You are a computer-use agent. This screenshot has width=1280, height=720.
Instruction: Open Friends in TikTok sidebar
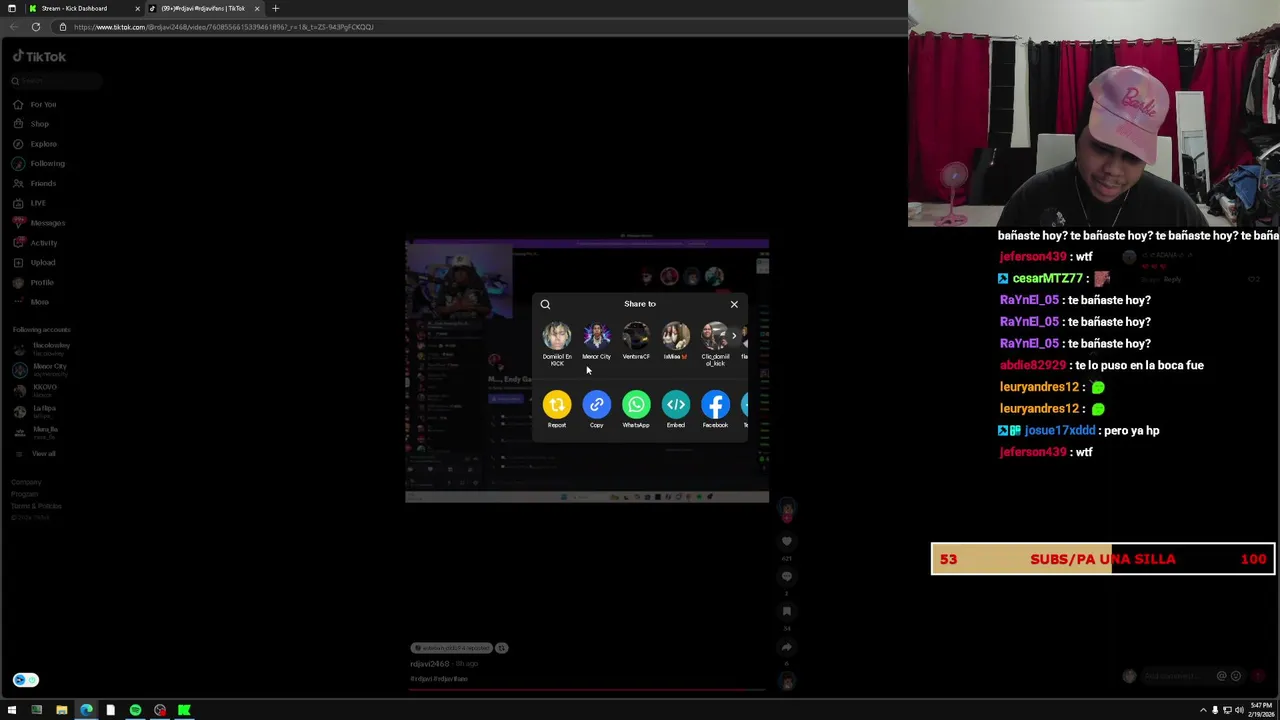[35, 183]
